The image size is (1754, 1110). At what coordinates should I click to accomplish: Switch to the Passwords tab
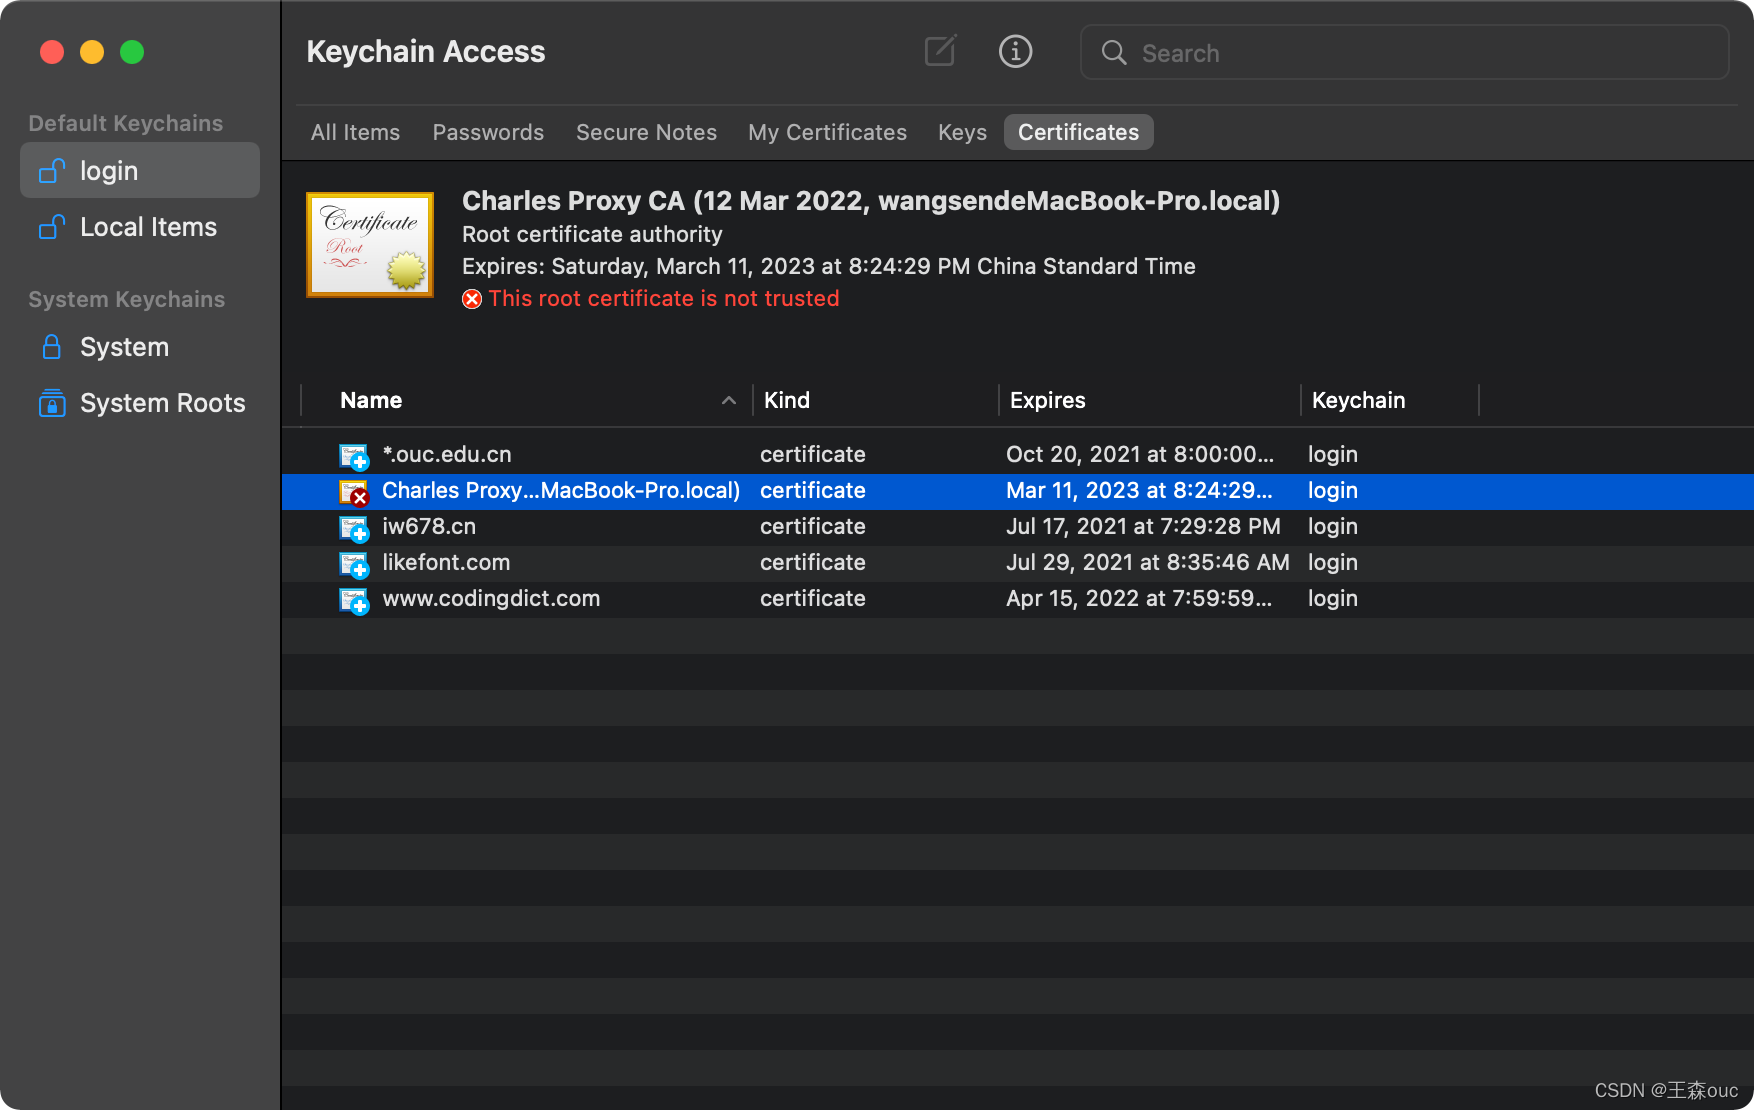pos(488,132)
